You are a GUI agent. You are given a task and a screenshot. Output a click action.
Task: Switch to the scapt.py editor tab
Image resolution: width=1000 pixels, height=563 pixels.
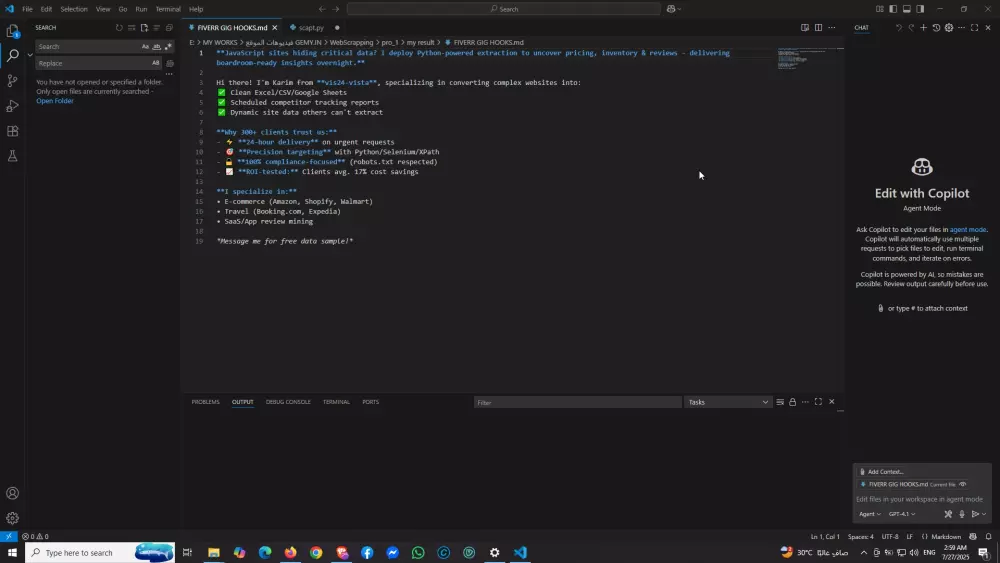point(311,28)
